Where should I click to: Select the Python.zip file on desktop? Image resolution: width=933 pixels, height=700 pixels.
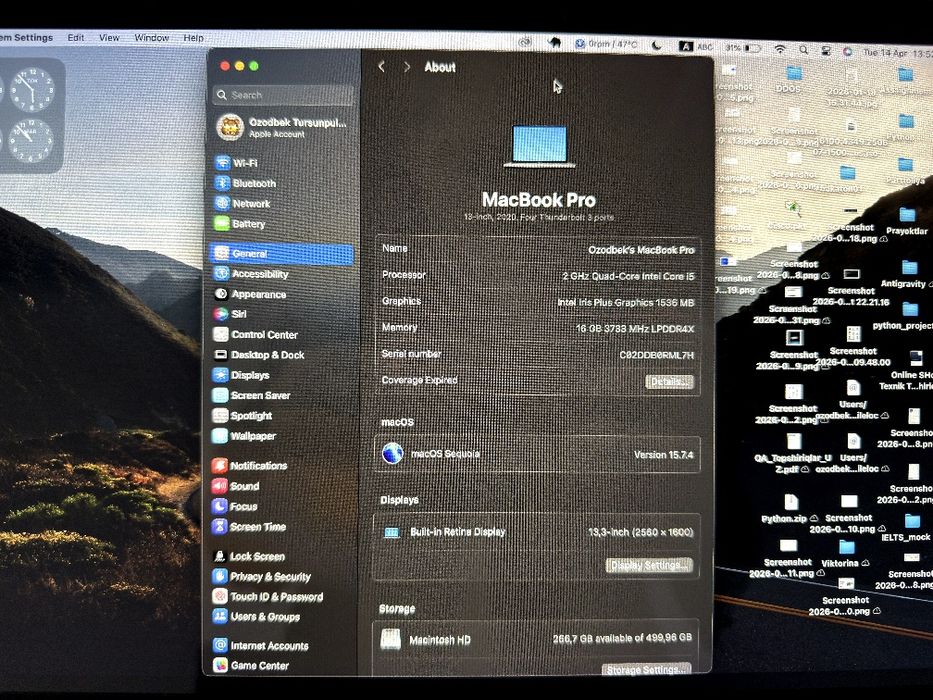tap(790, 509)
